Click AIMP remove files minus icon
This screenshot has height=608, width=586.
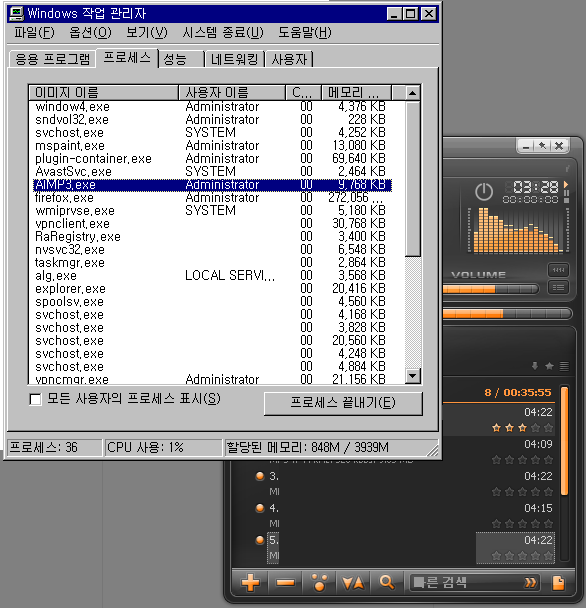pos(285,582)
